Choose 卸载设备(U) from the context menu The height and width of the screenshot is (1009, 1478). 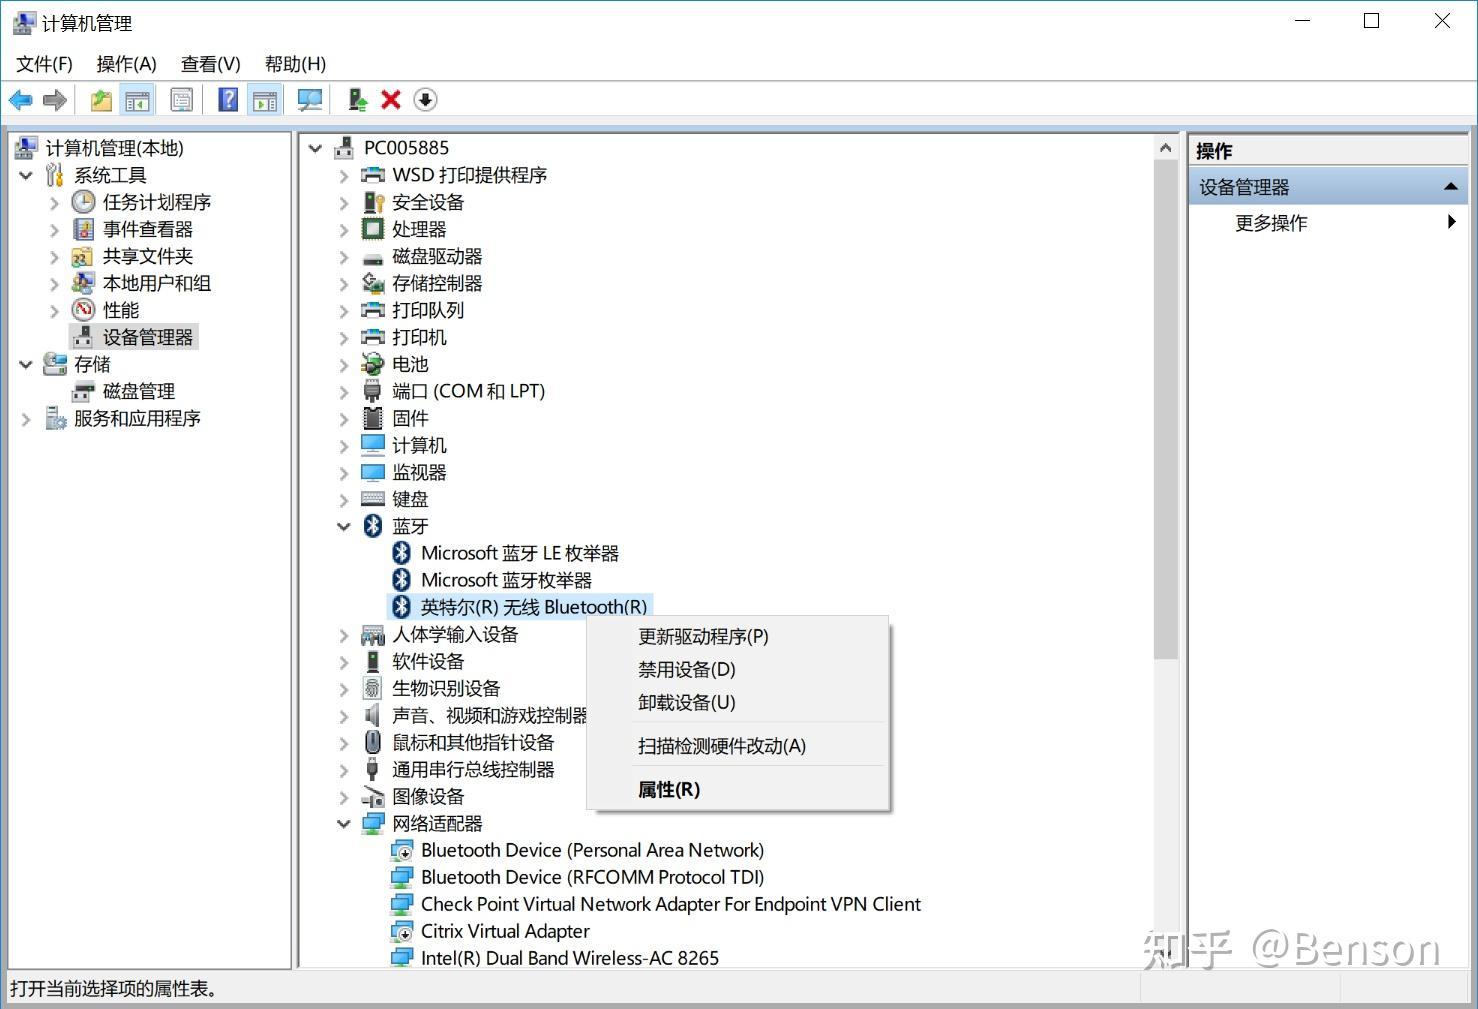click(738, 703)
